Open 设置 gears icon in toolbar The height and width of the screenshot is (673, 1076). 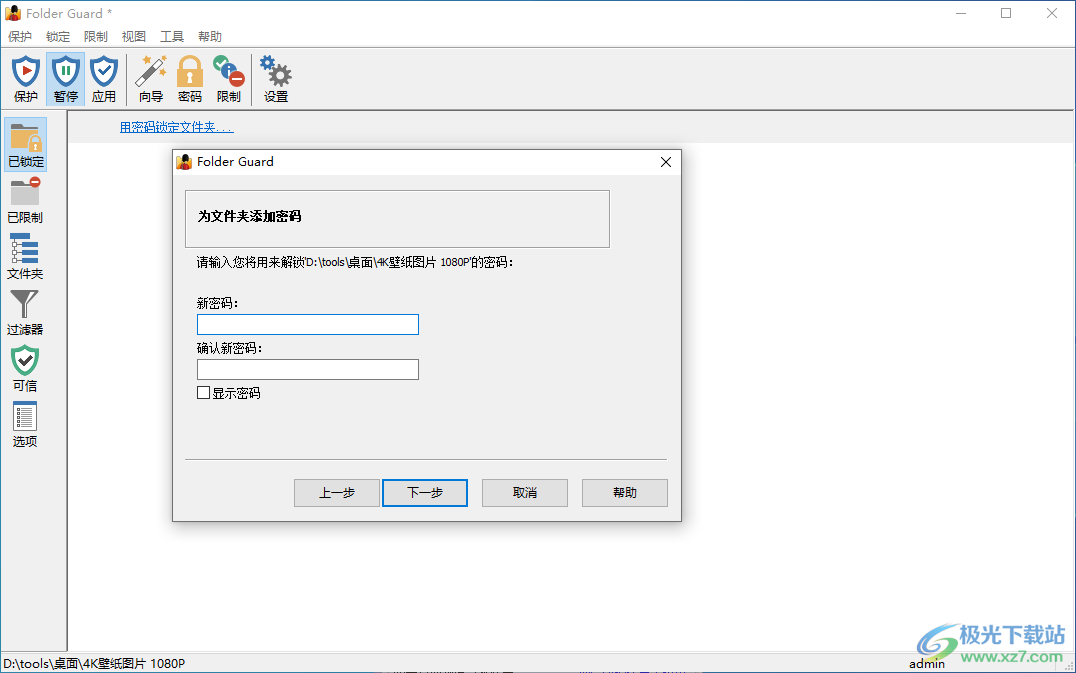(x=276, y=79)
